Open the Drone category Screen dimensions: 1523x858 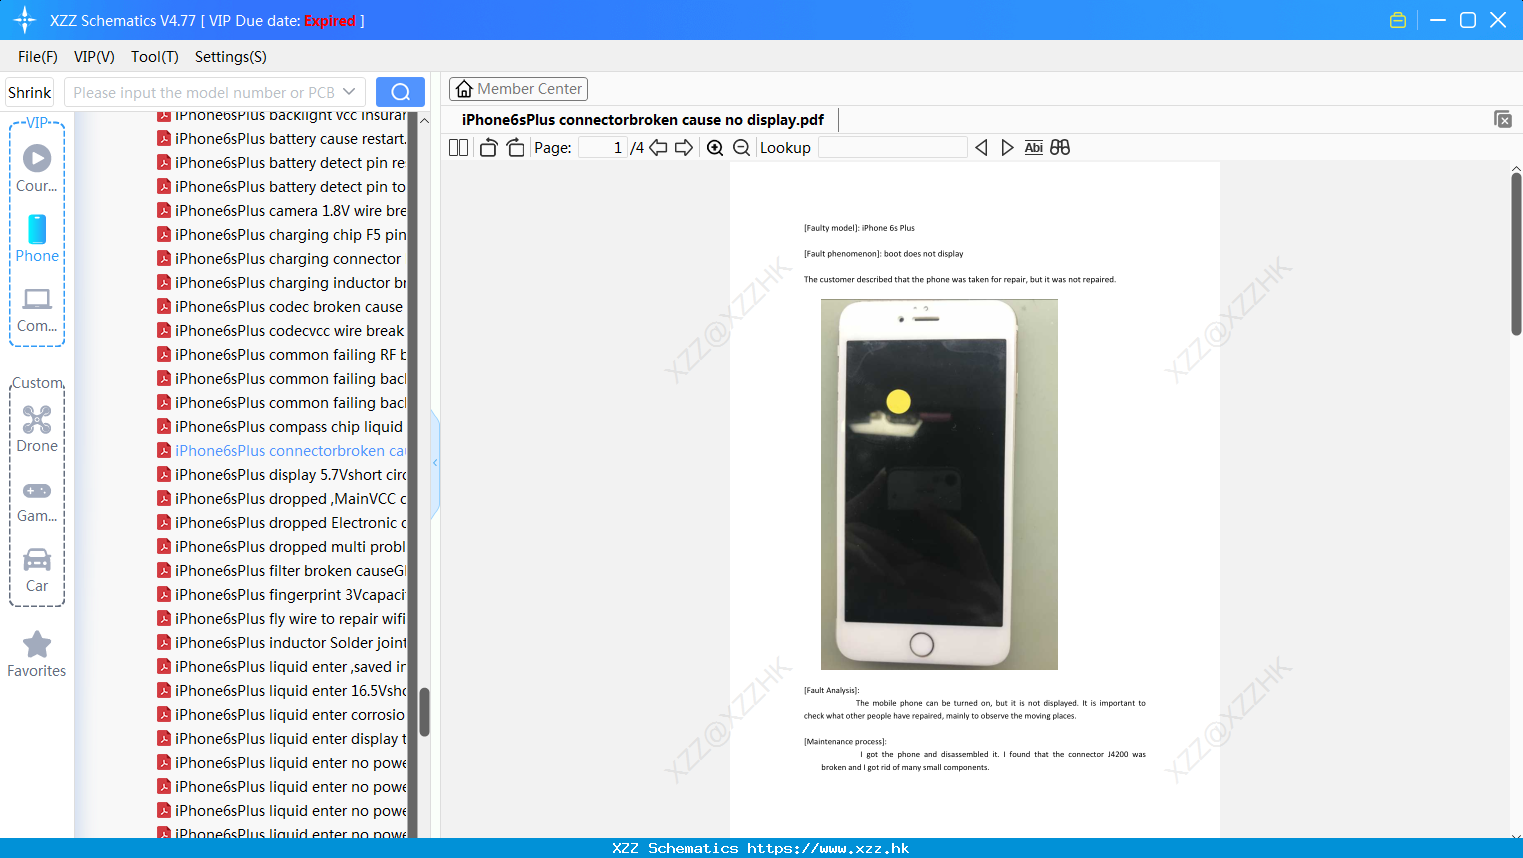[37, 419]
